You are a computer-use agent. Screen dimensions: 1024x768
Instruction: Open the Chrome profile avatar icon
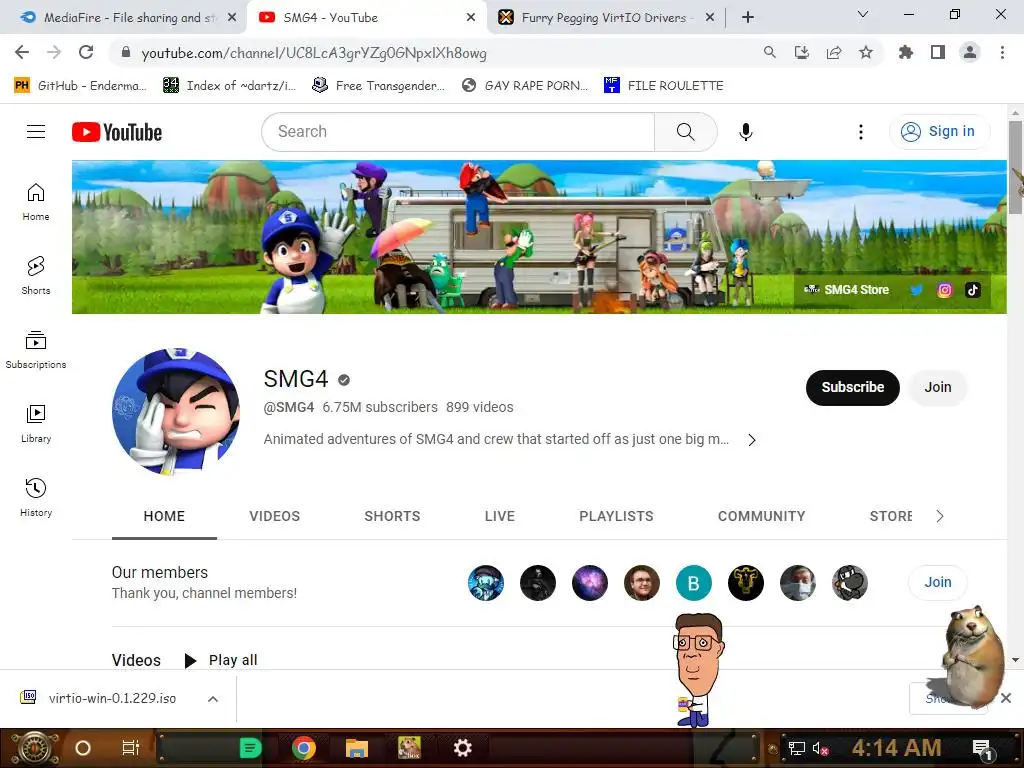coord(970,52)
